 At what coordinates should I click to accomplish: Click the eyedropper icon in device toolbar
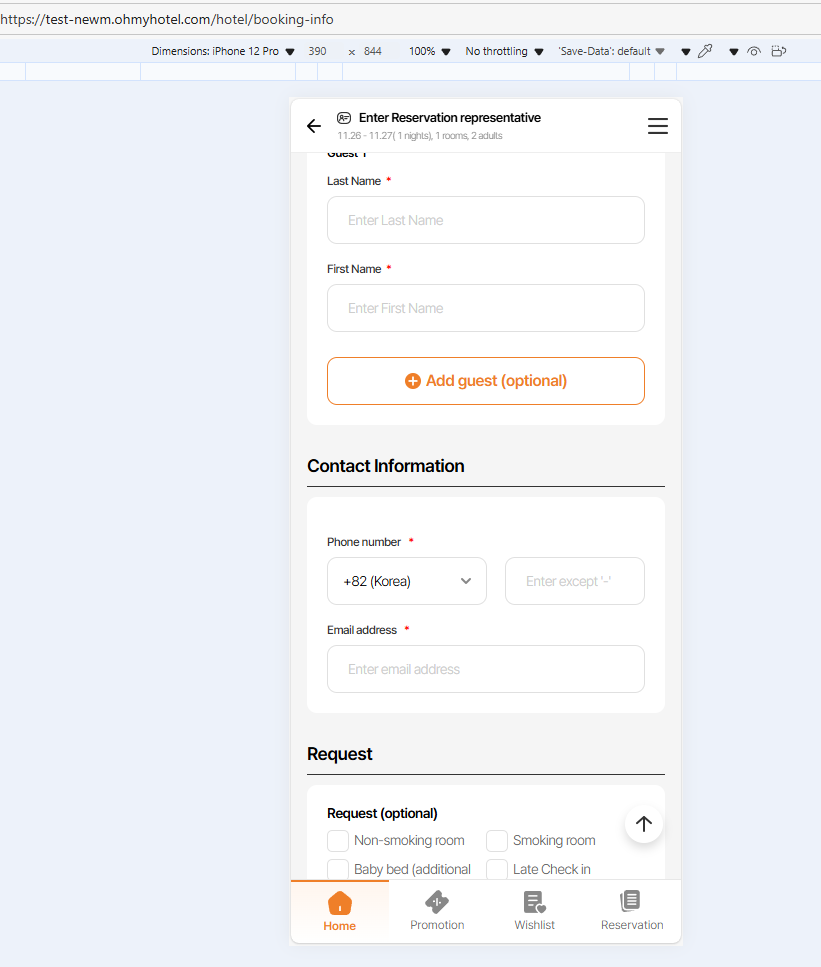705,51
